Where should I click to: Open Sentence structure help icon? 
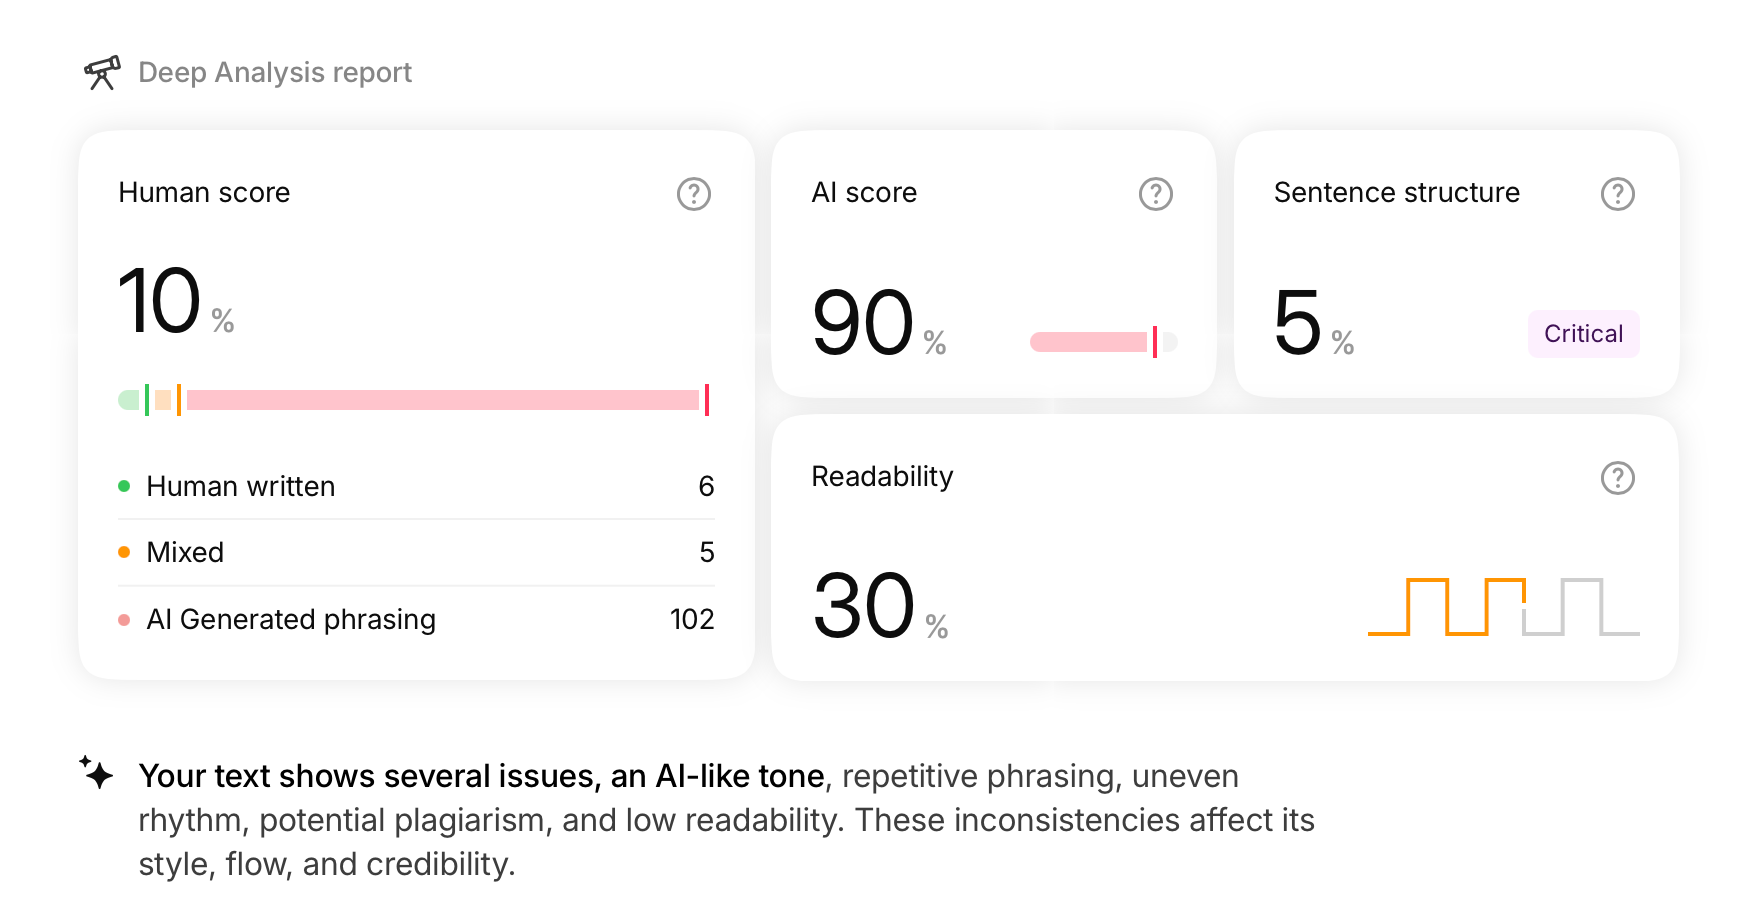pos(1618,194)
